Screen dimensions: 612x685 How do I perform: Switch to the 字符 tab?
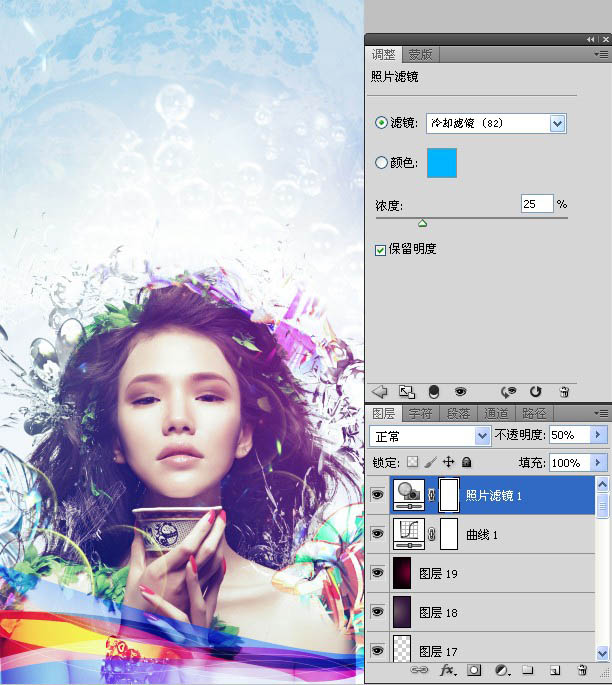420,413
